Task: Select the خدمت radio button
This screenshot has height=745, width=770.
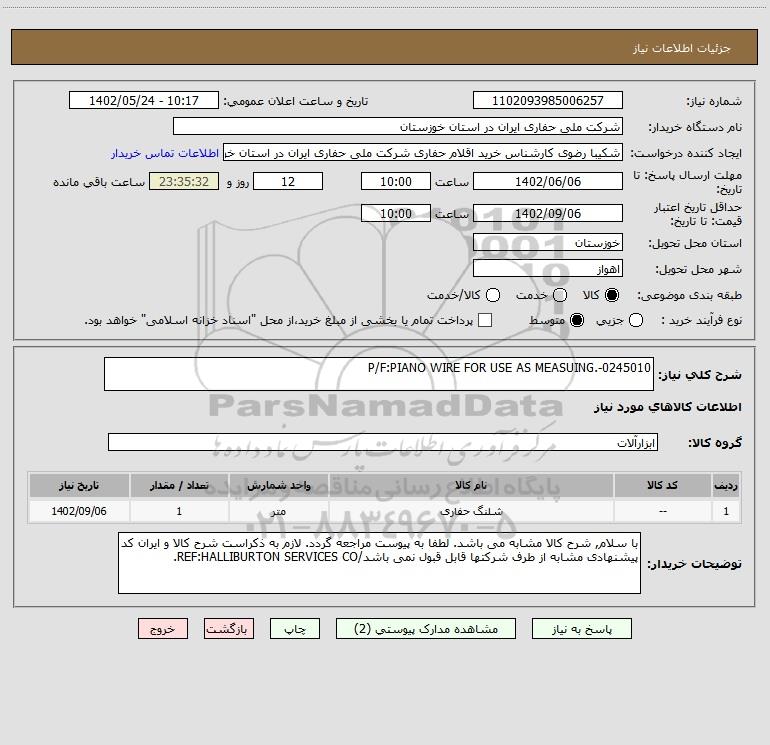Action: [x=560, y=295]
